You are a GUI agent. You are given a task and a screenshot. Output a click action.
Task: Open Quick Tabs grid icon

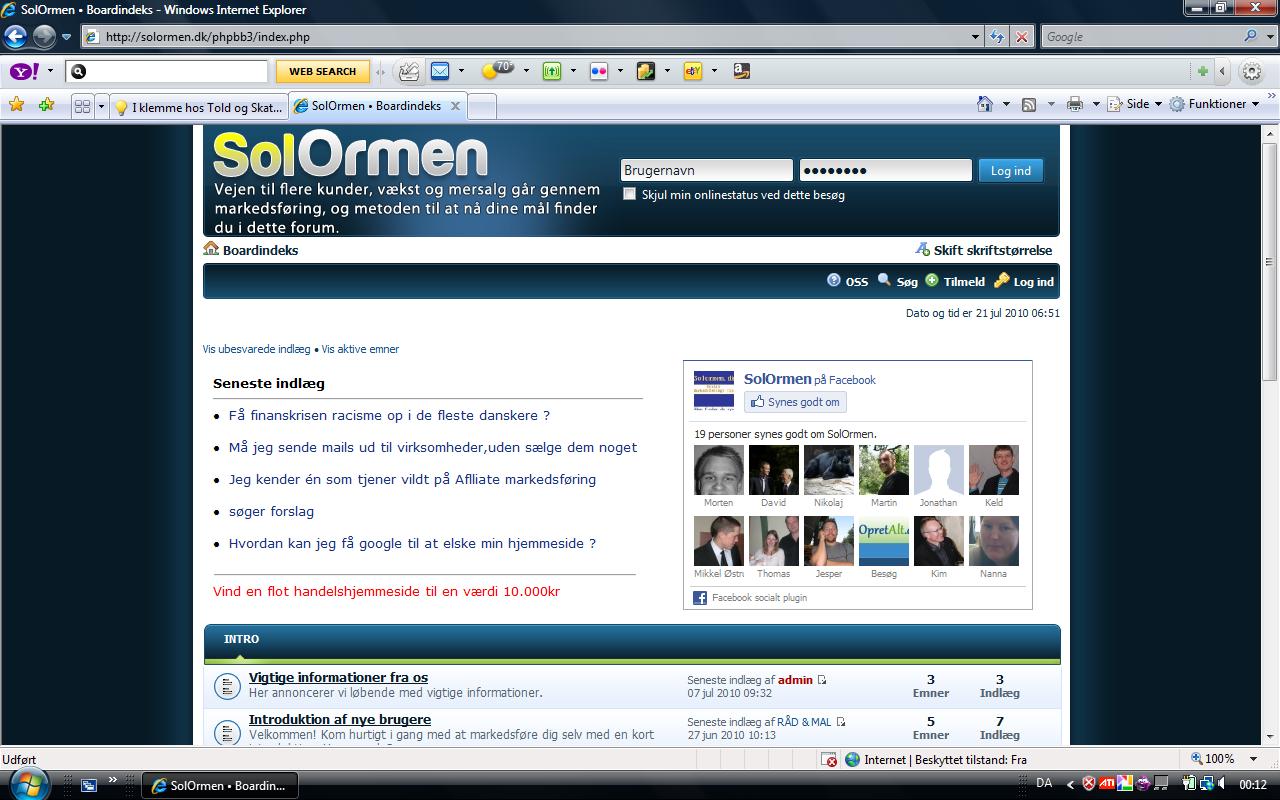83,106
